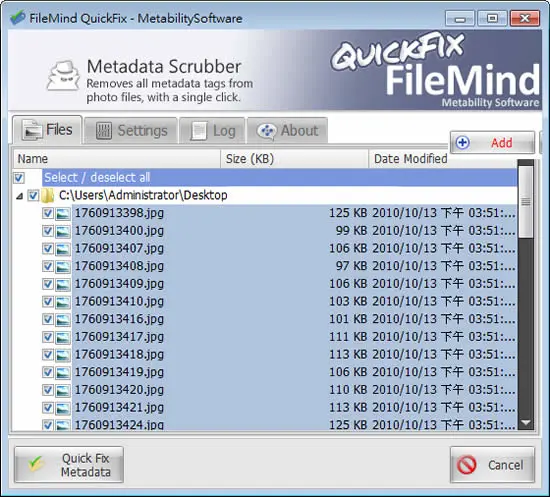Click image icon of 1760913416.jpg
The width and height of the screenshot is (550, 497).
pyautogui.click(x=63, y=320)
